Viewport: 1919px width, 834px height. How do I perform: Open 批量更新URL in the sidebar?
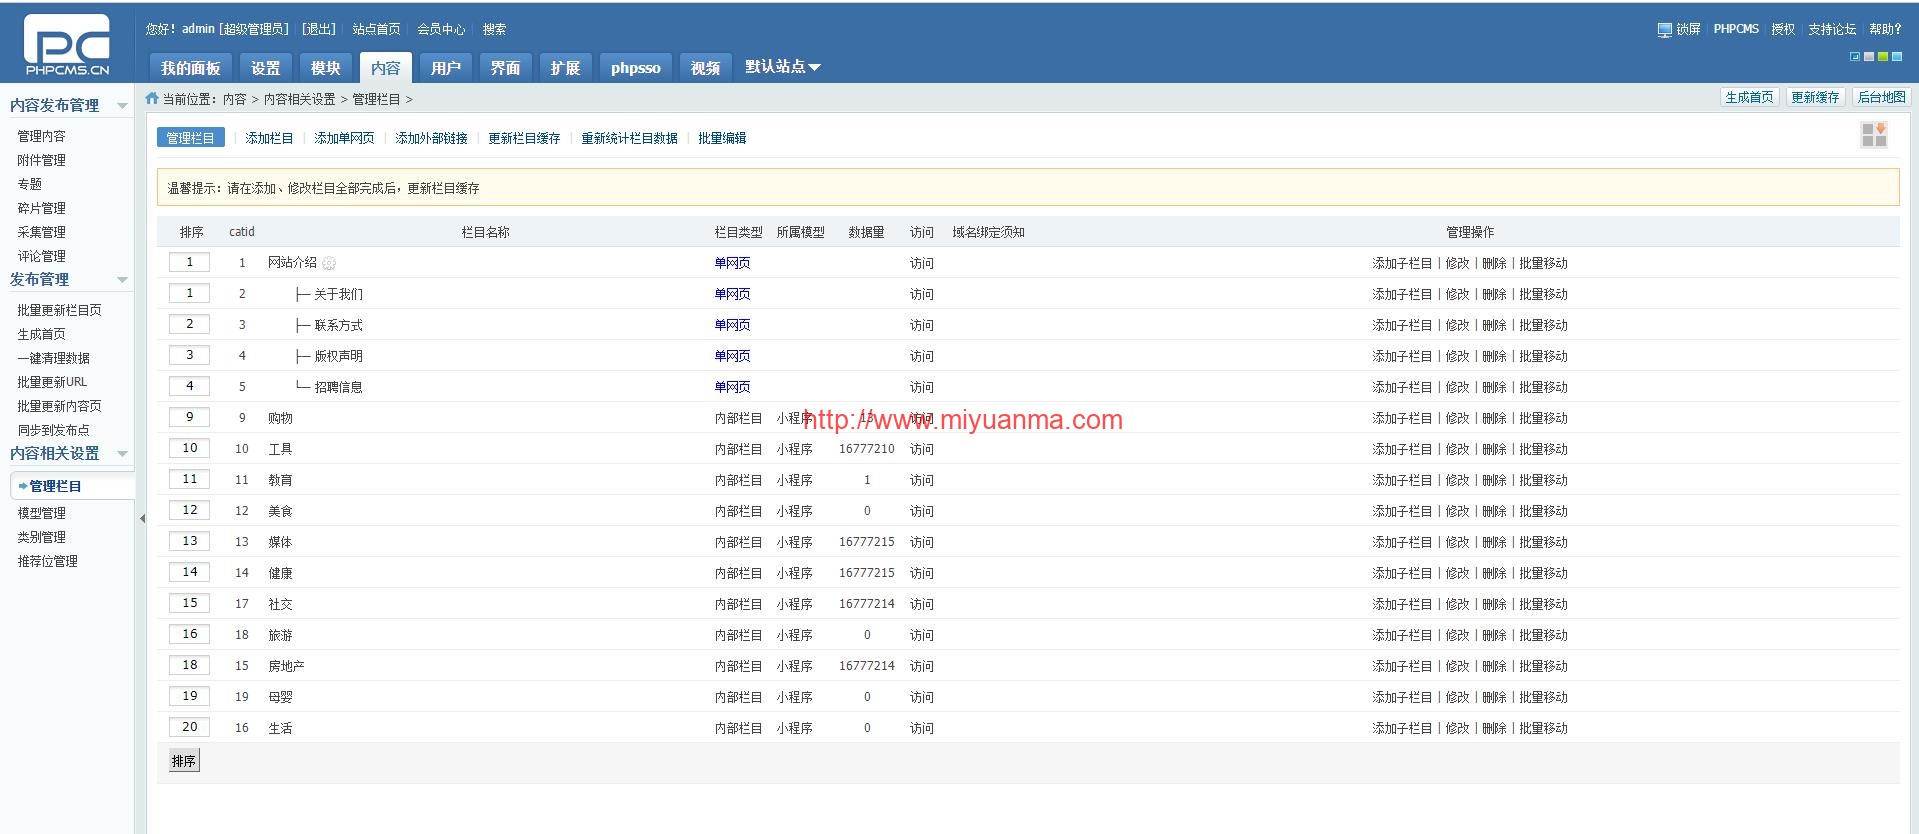[x=52, y=382]
